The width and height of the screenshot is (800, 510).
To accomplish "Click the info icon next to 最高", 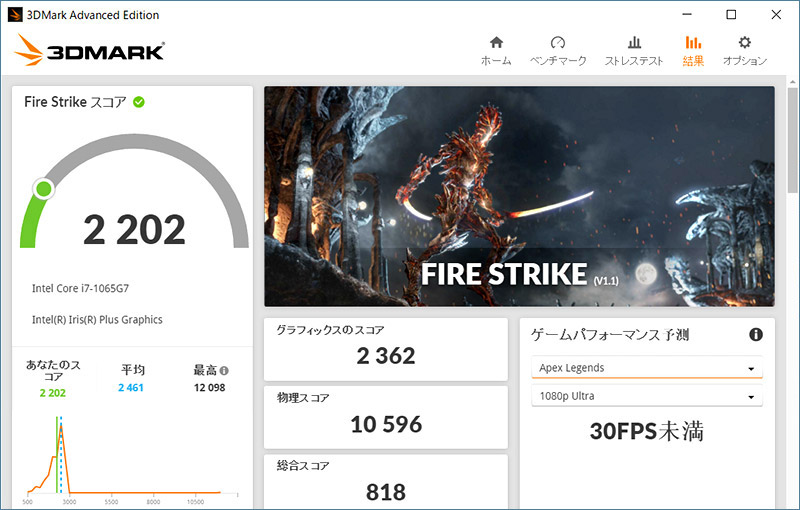I will point(224,371).
